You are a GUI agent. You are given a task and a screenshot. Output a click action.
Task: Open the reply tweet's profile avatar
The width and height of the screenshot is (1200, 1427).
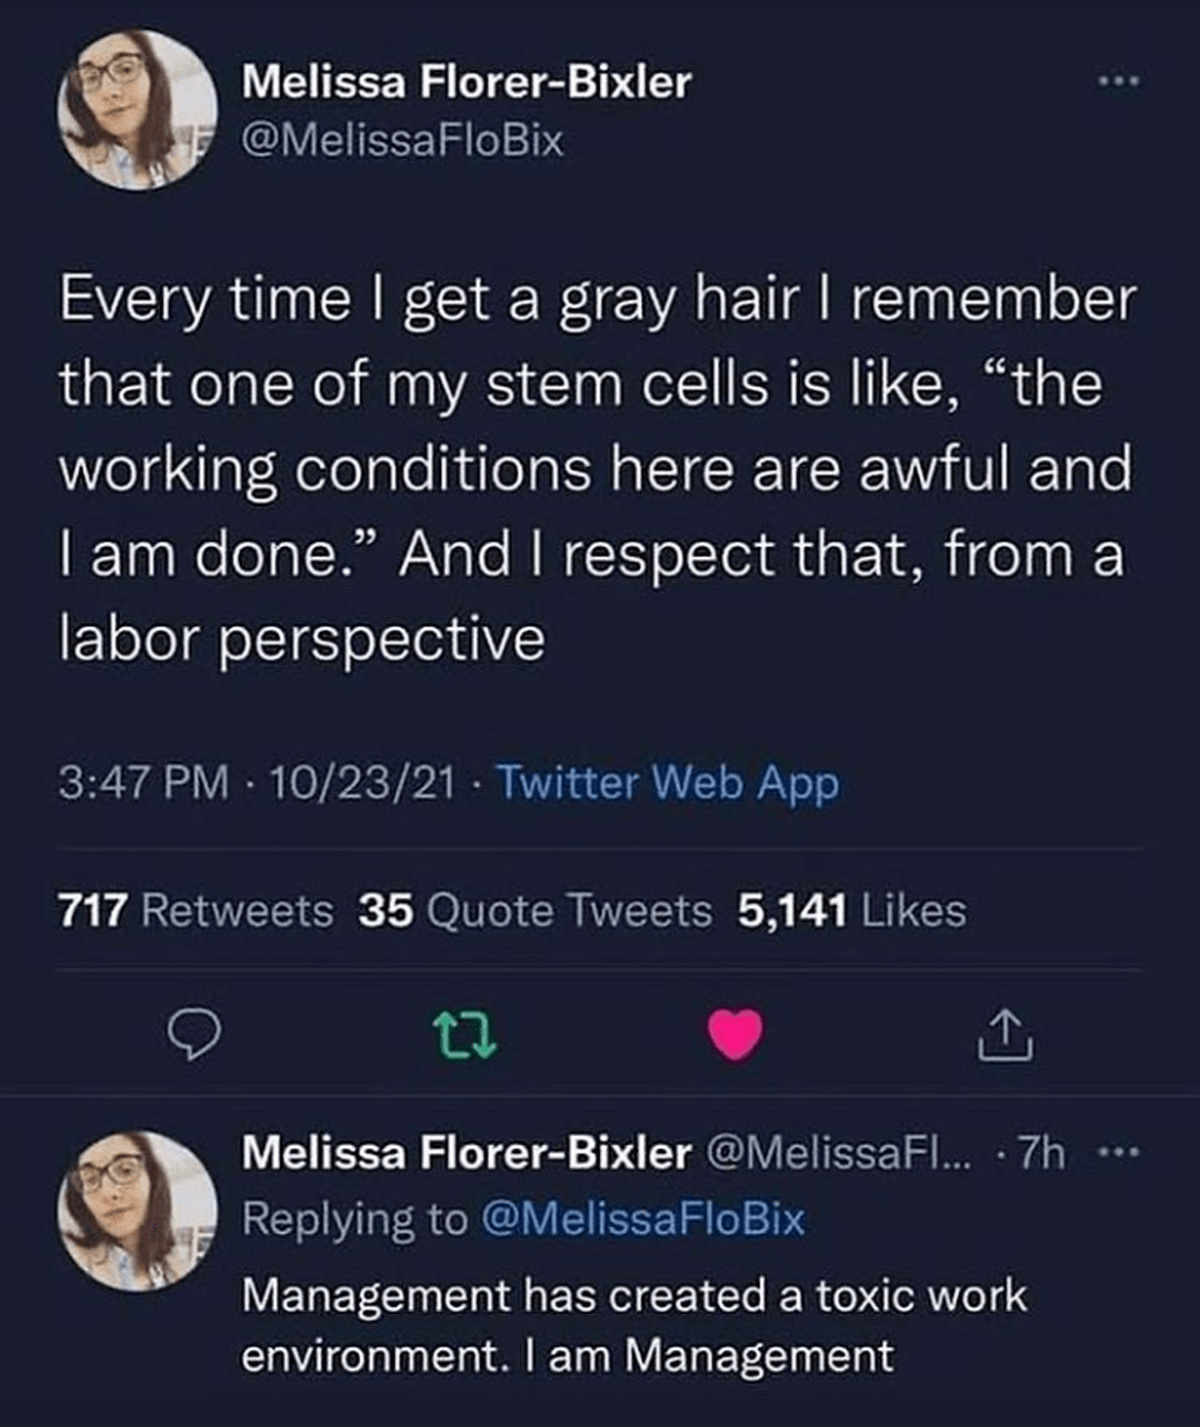pos(138,1210)
